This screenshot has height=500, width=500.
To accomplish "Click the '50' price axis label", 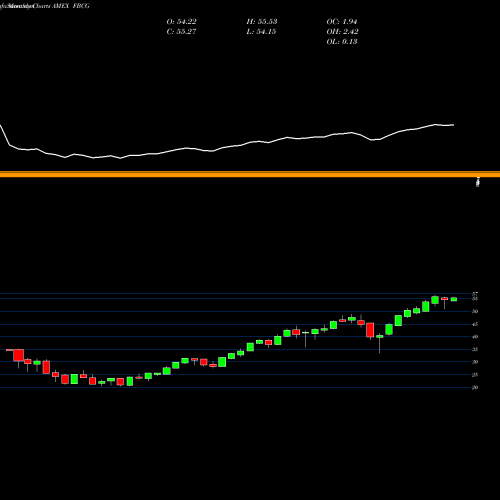I will tap(475, 311).
